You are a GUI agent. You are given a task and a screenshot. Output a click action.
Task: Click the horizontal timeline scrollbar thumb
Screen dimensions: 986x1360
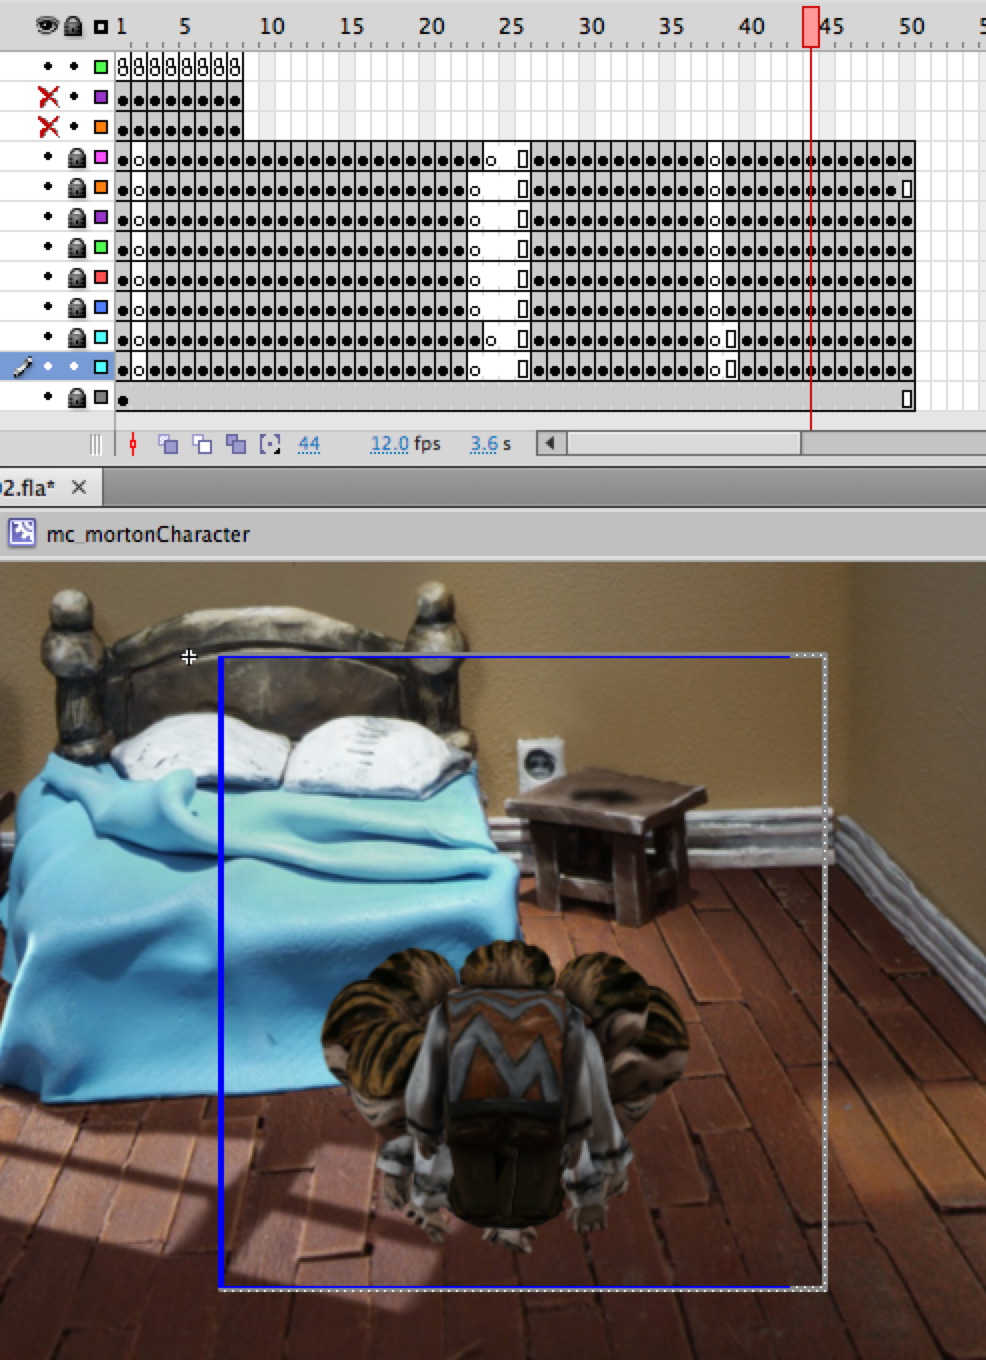[x=684, y=443]
